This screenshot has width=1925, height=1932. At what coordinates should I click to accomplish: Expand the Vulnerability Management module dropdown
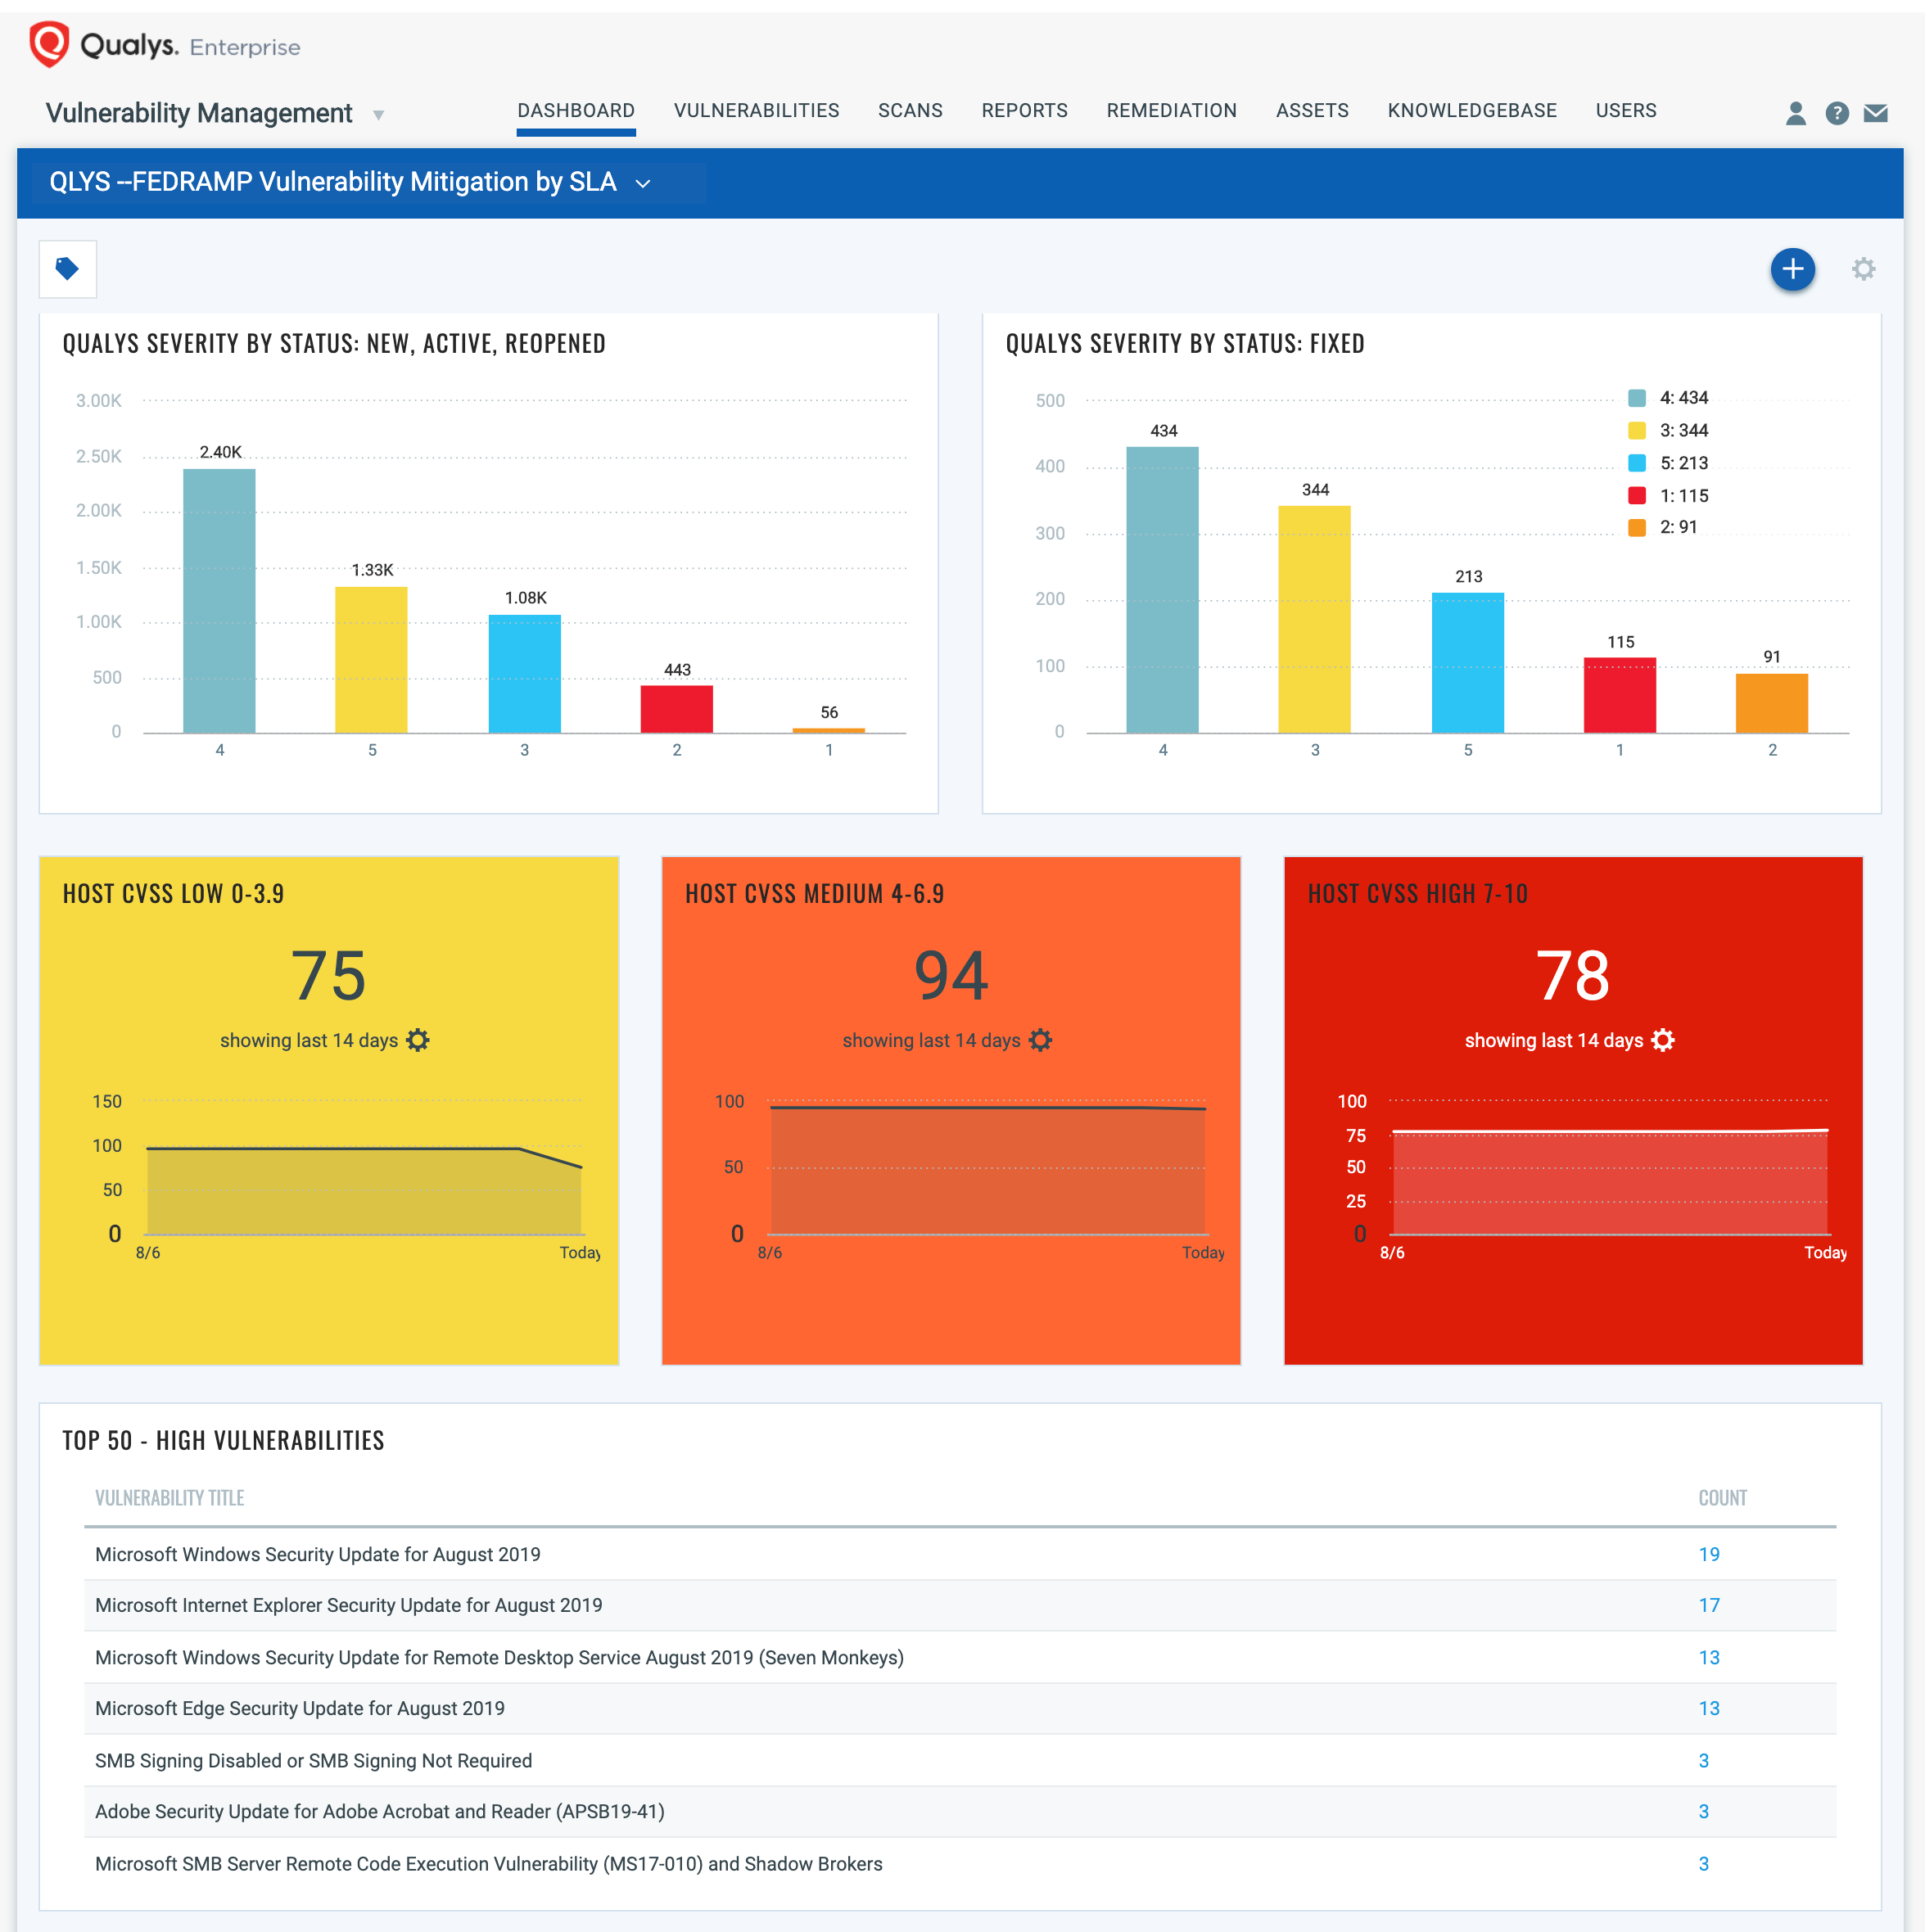379,115
